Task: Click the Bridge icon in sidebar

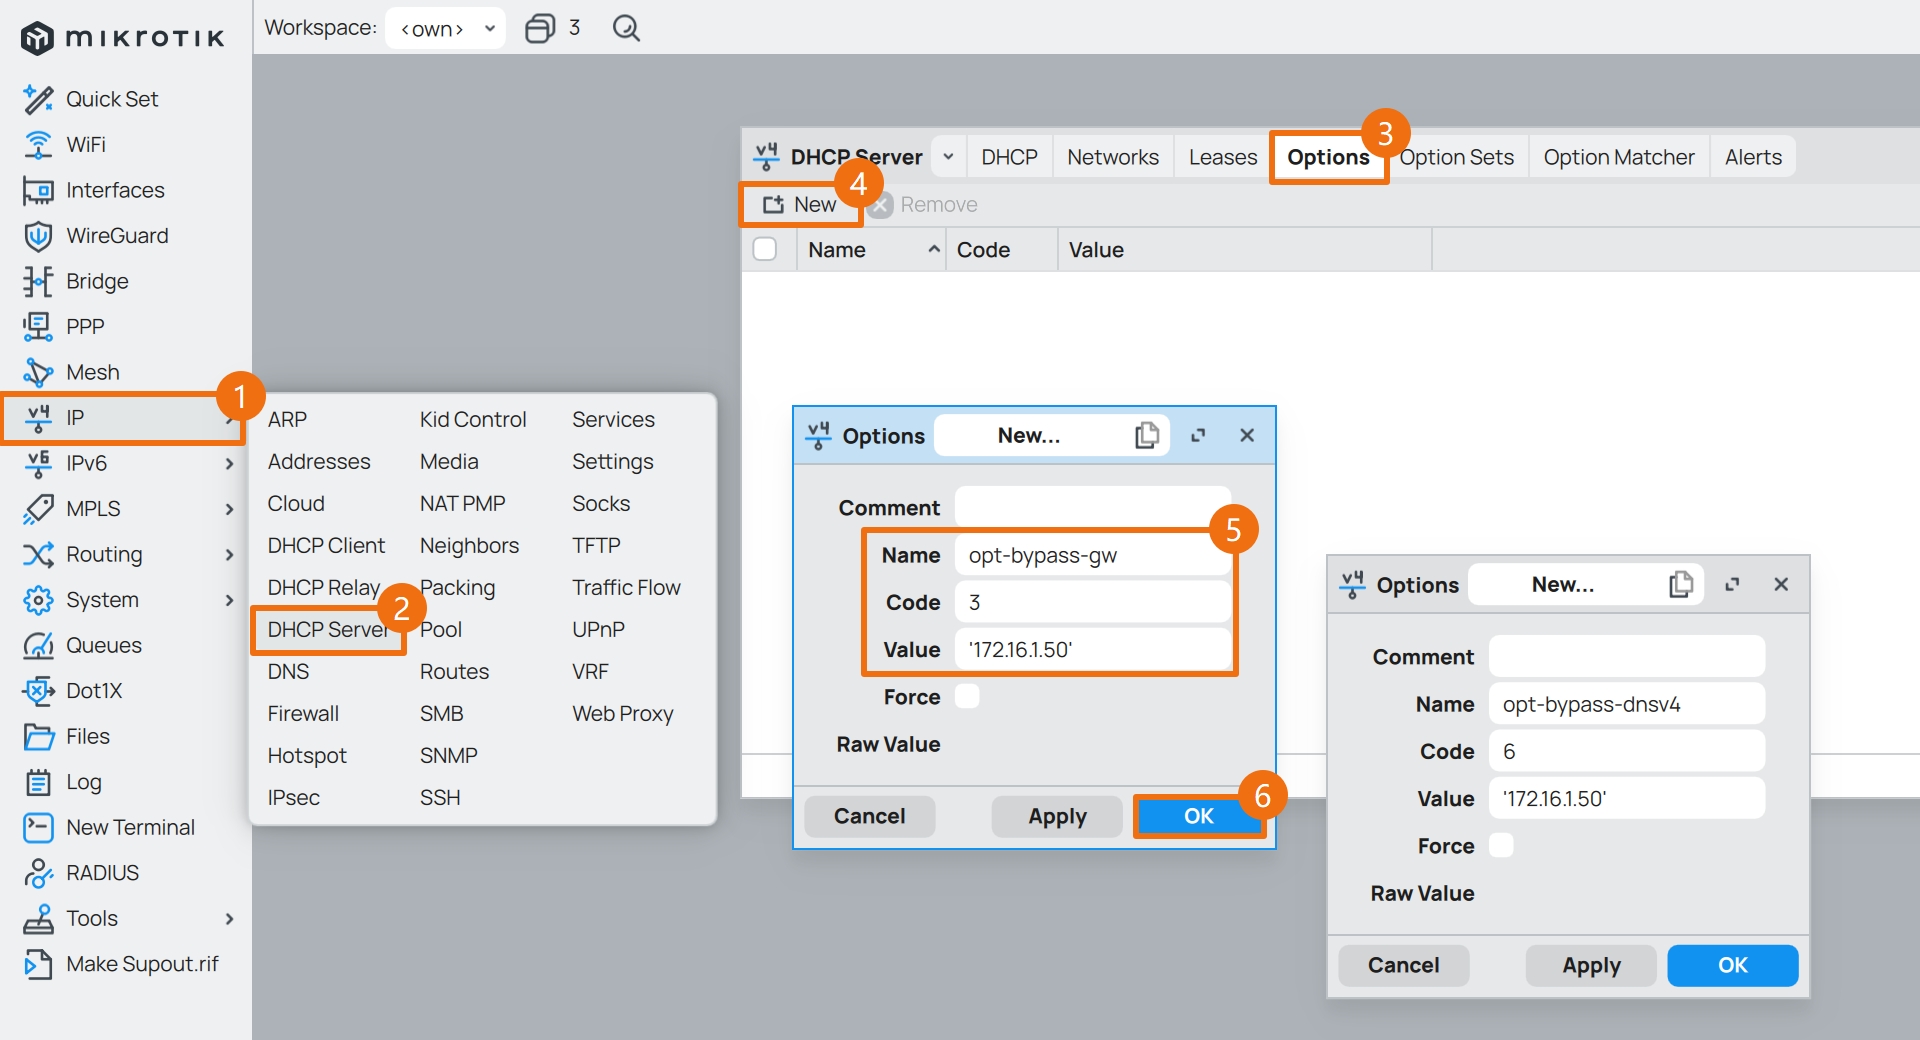Action: (x=38, y=281)
